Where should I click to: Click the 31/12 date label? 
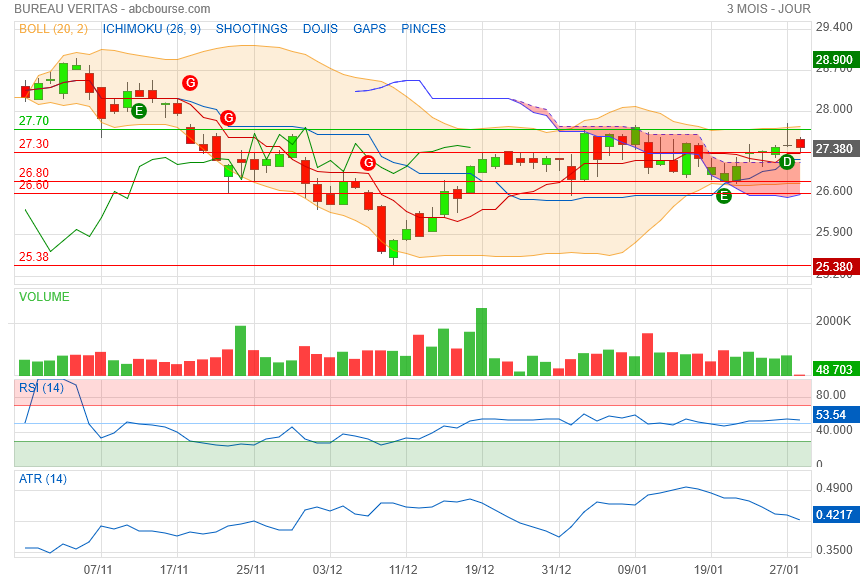(x=556, y=570)
